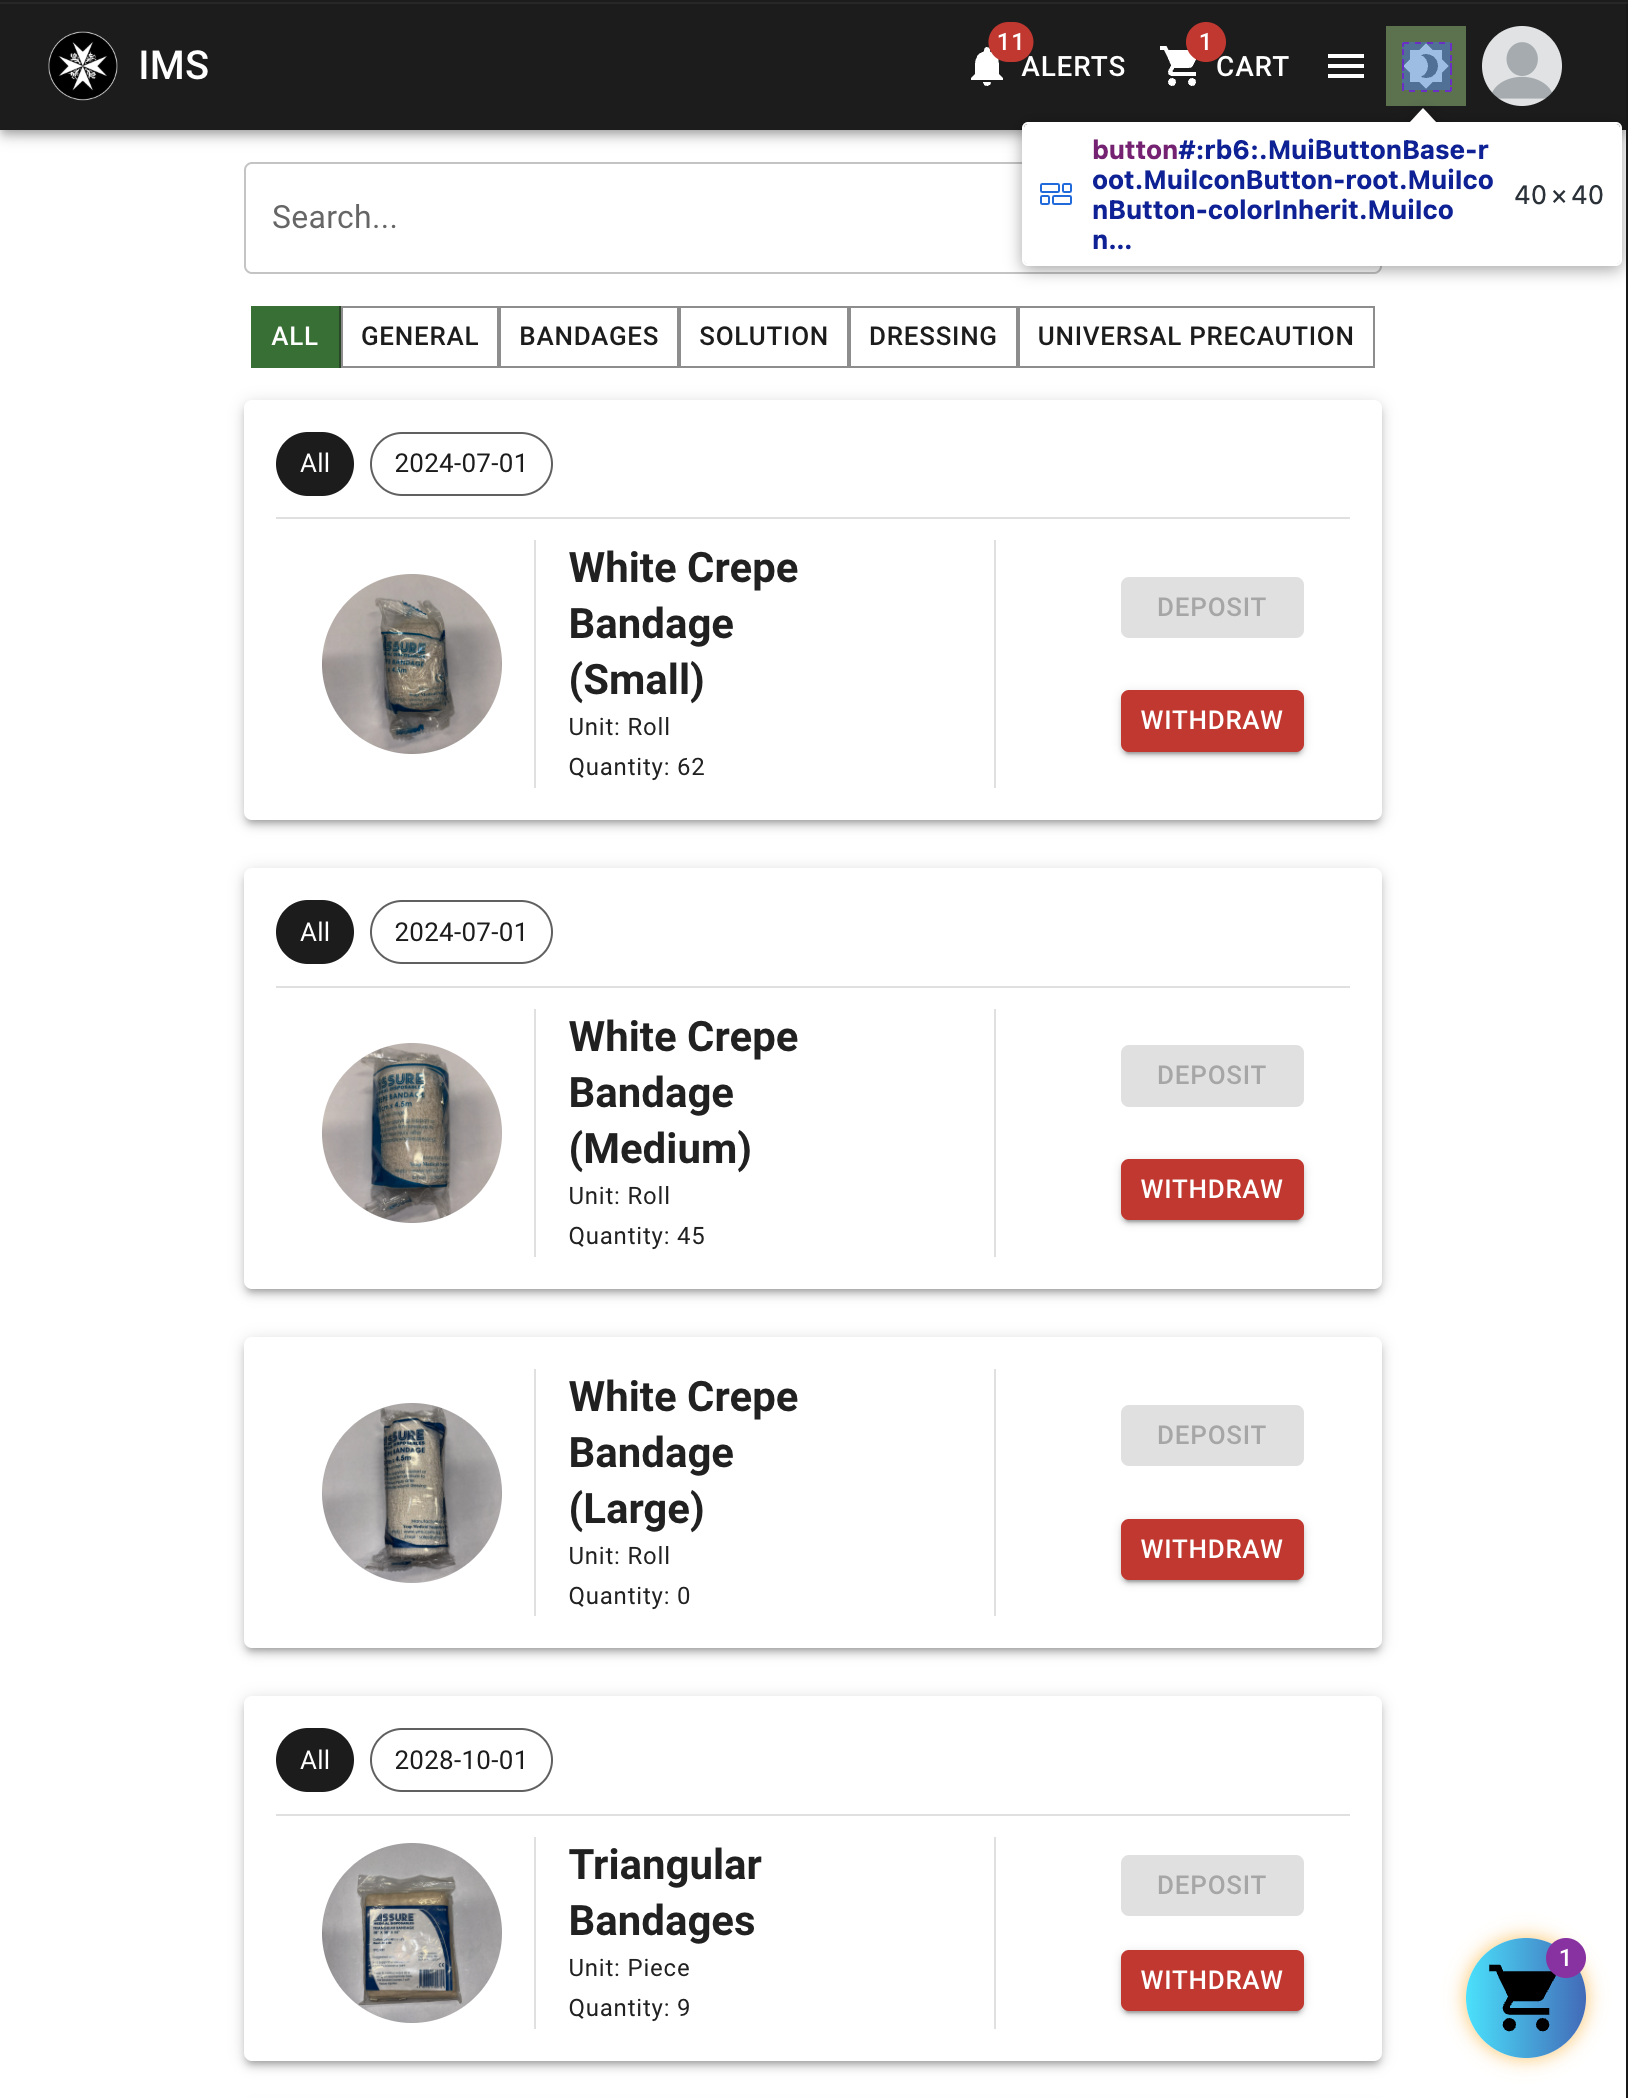Withdraw White Crepe Bandage (Small)
The image size is (1628, 2098).
(1212, 721)
